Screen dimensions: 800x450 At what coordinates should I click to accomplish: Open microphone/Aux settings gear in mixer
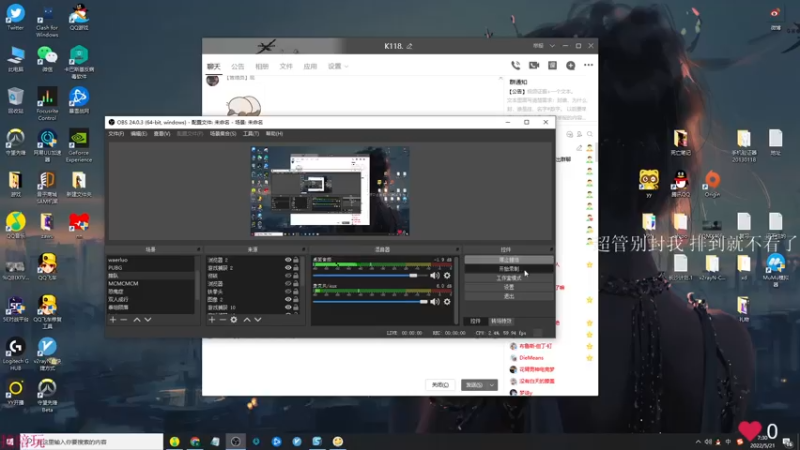tap(447, 302)
